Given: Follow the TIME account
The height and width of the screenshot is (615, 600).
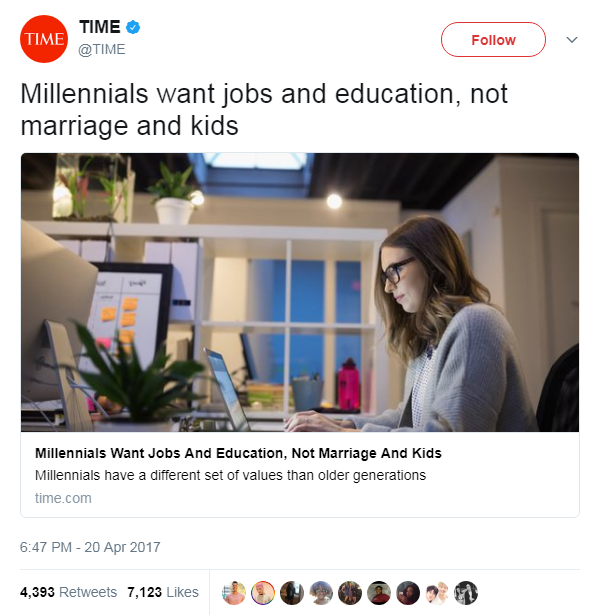Looking at the screenshot, I should click(493, 40).
